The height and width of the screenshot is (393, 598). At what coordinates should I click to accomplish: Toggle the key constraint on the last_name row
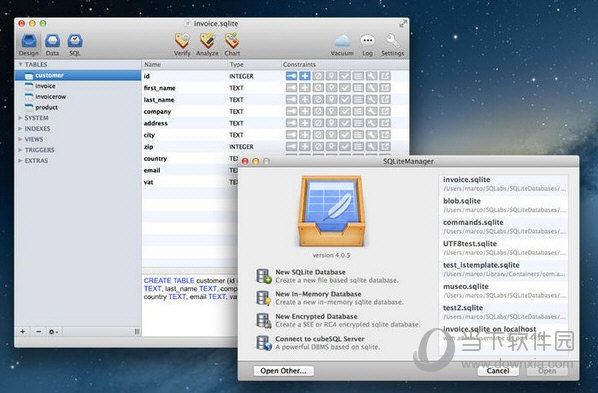click(x=291, y=100)
